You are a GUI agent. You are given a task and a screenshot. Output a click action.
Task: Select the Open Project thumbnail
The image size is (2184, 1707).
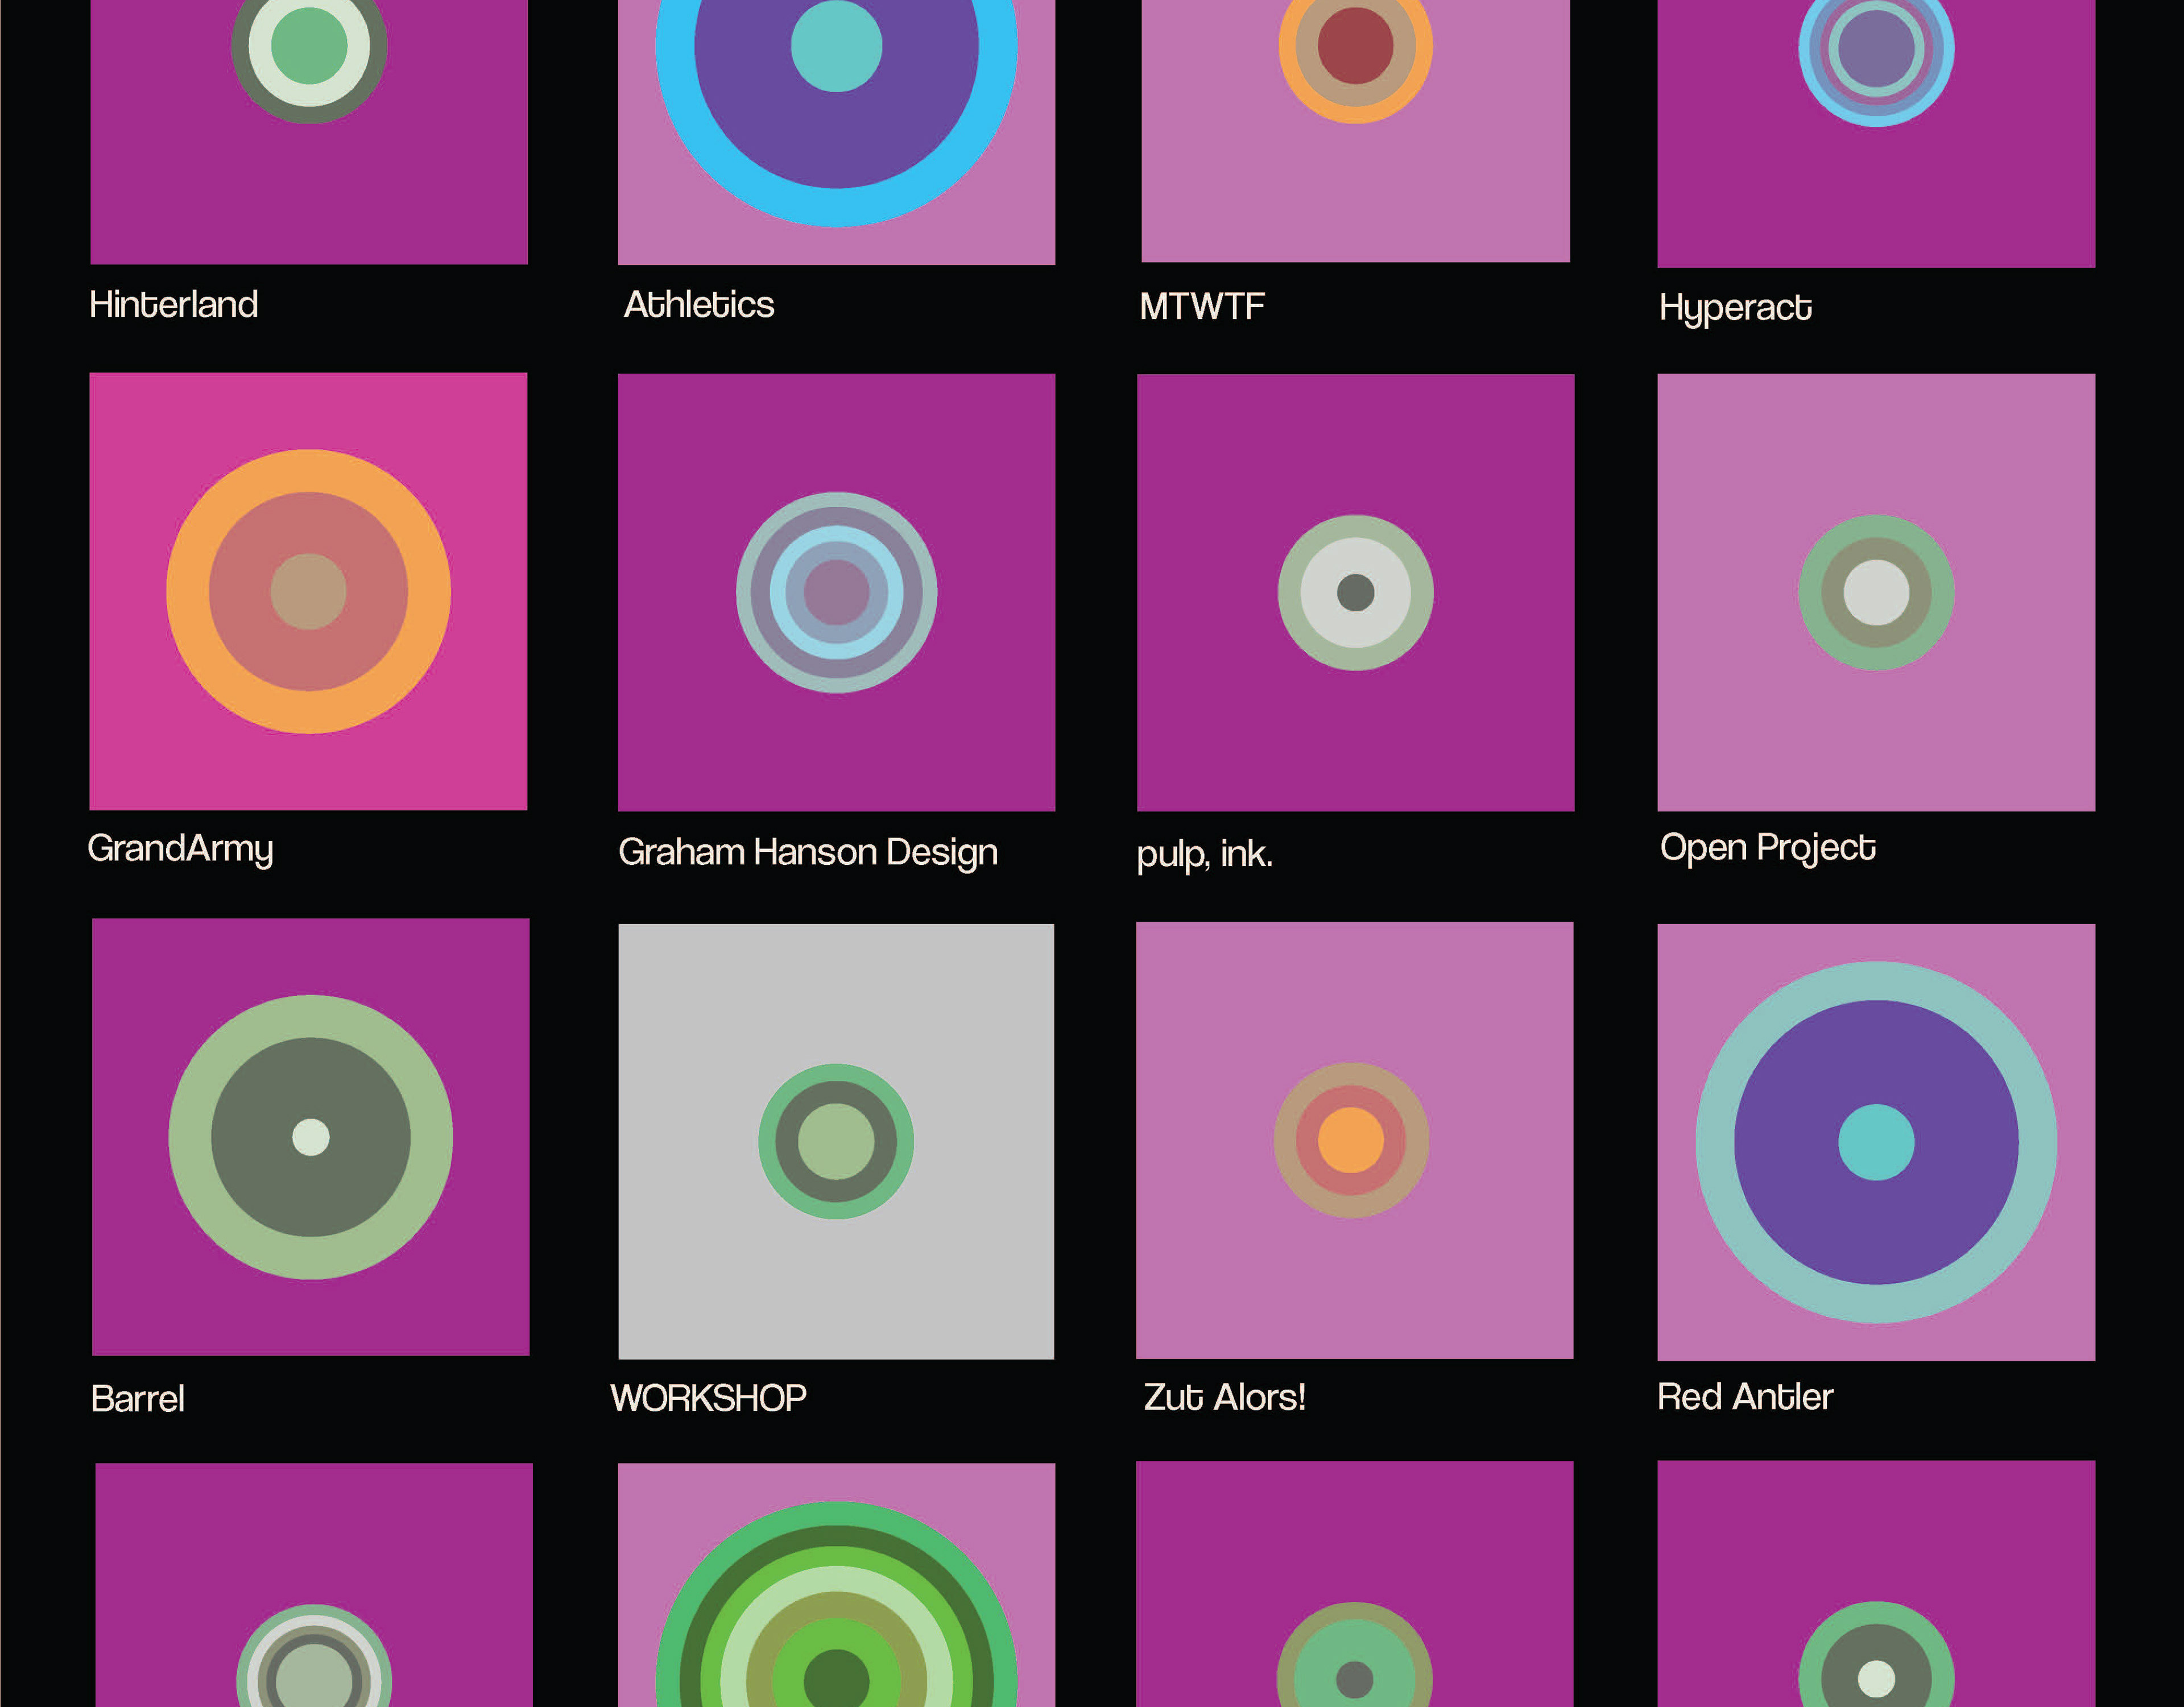1876,592
